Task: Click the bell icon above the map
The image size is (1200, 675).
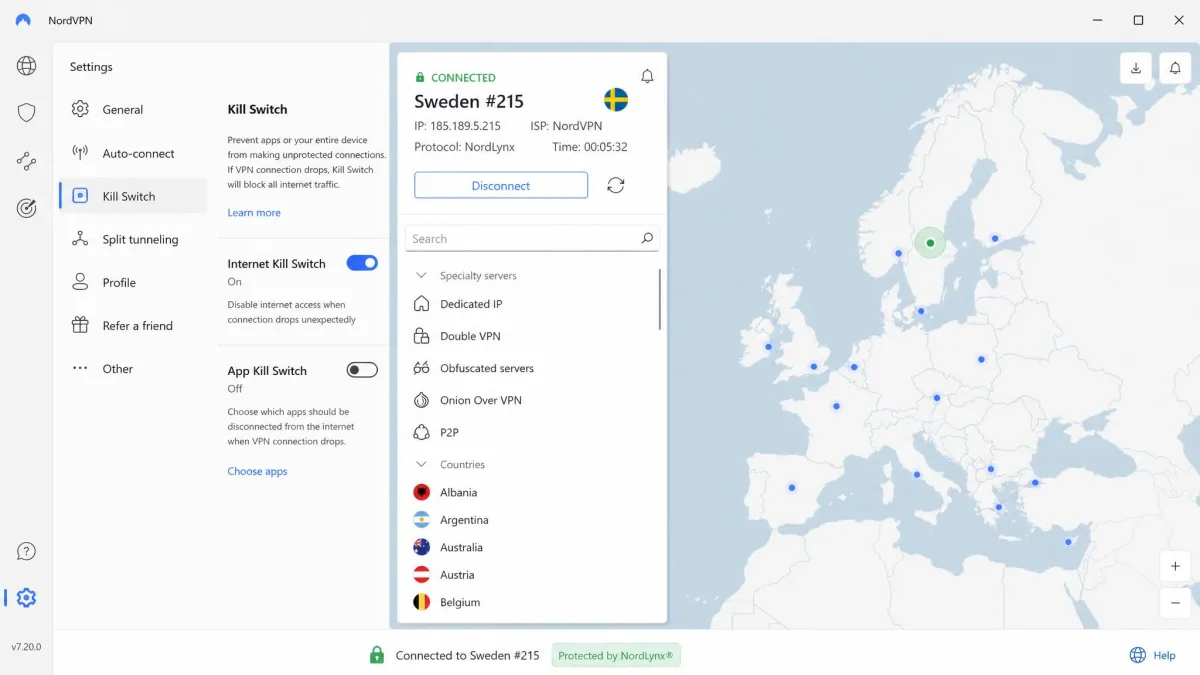Action: click(1175, 68)
